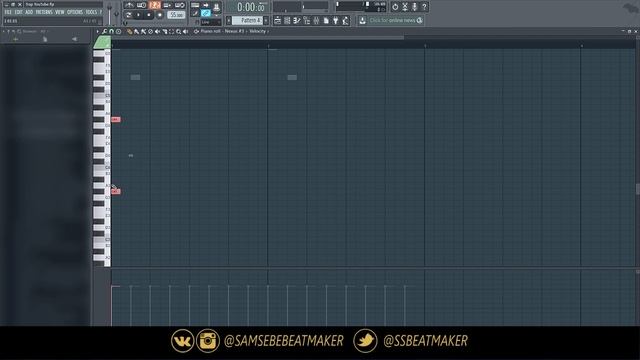Screen dimensions: 640x360
Task: Click the piano roll horizontal scrollbar
Action: tap(258, 37)
